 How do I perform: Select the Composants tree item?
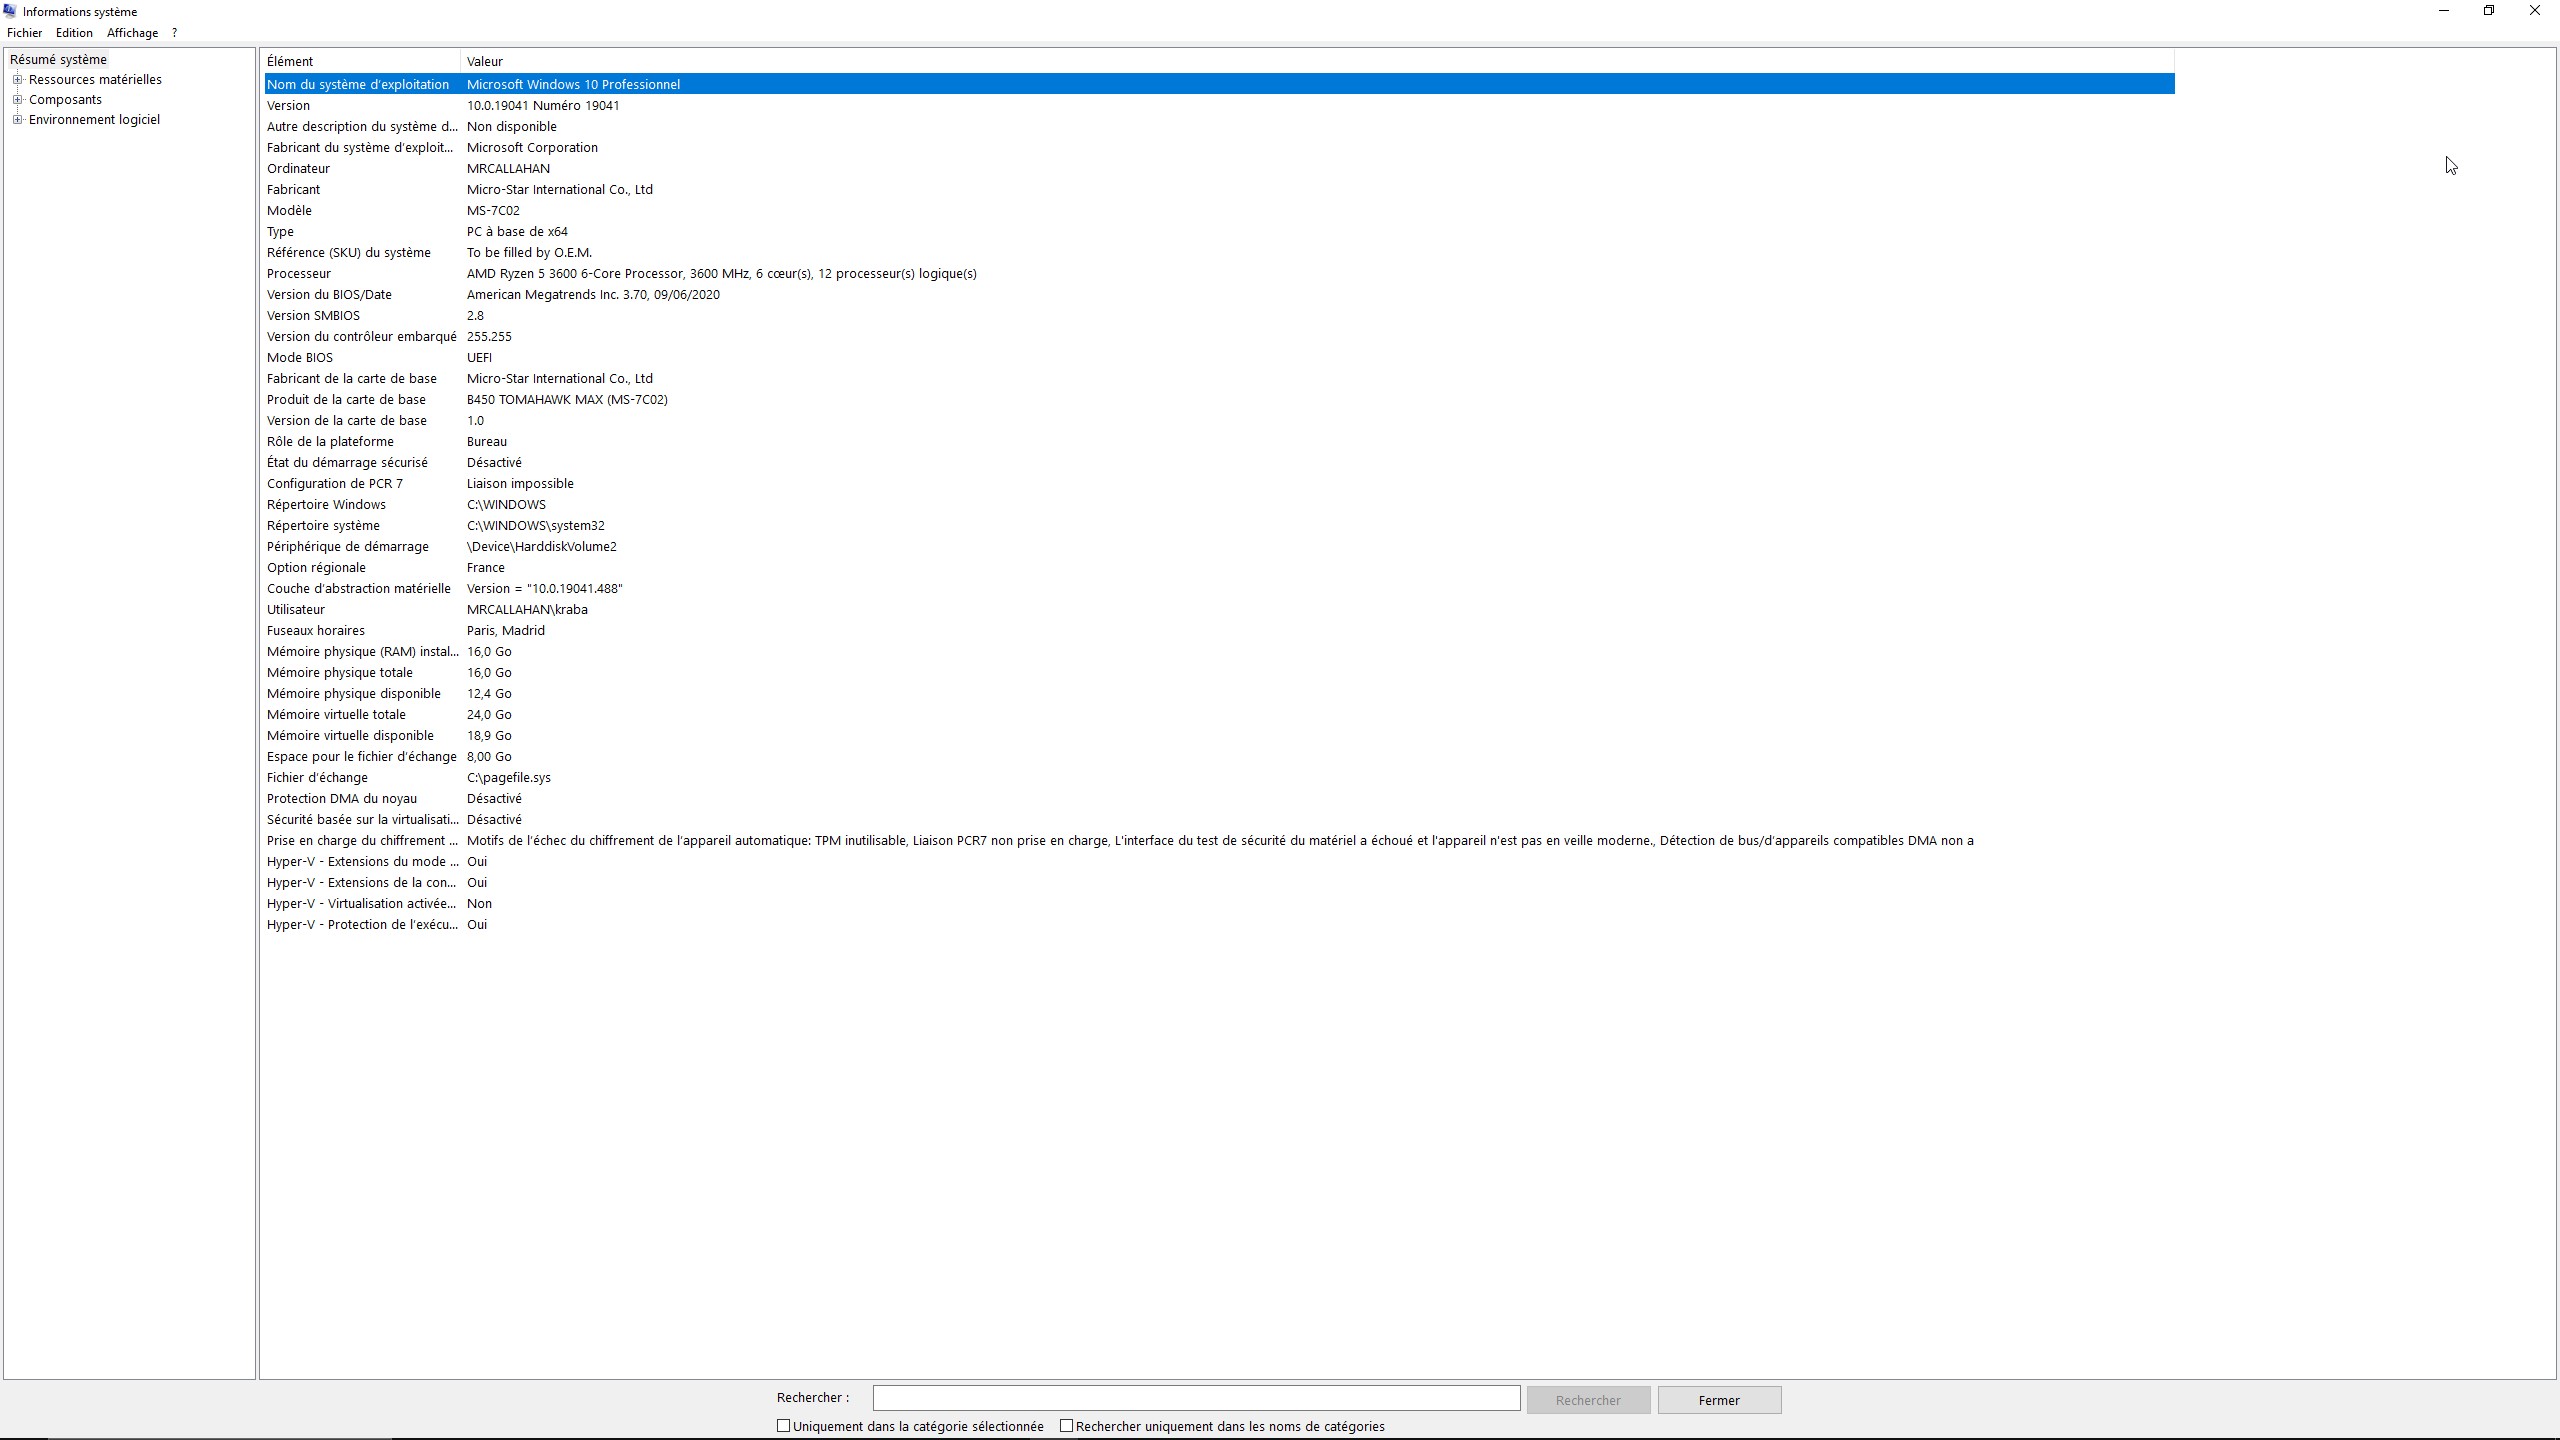(65, 100)
